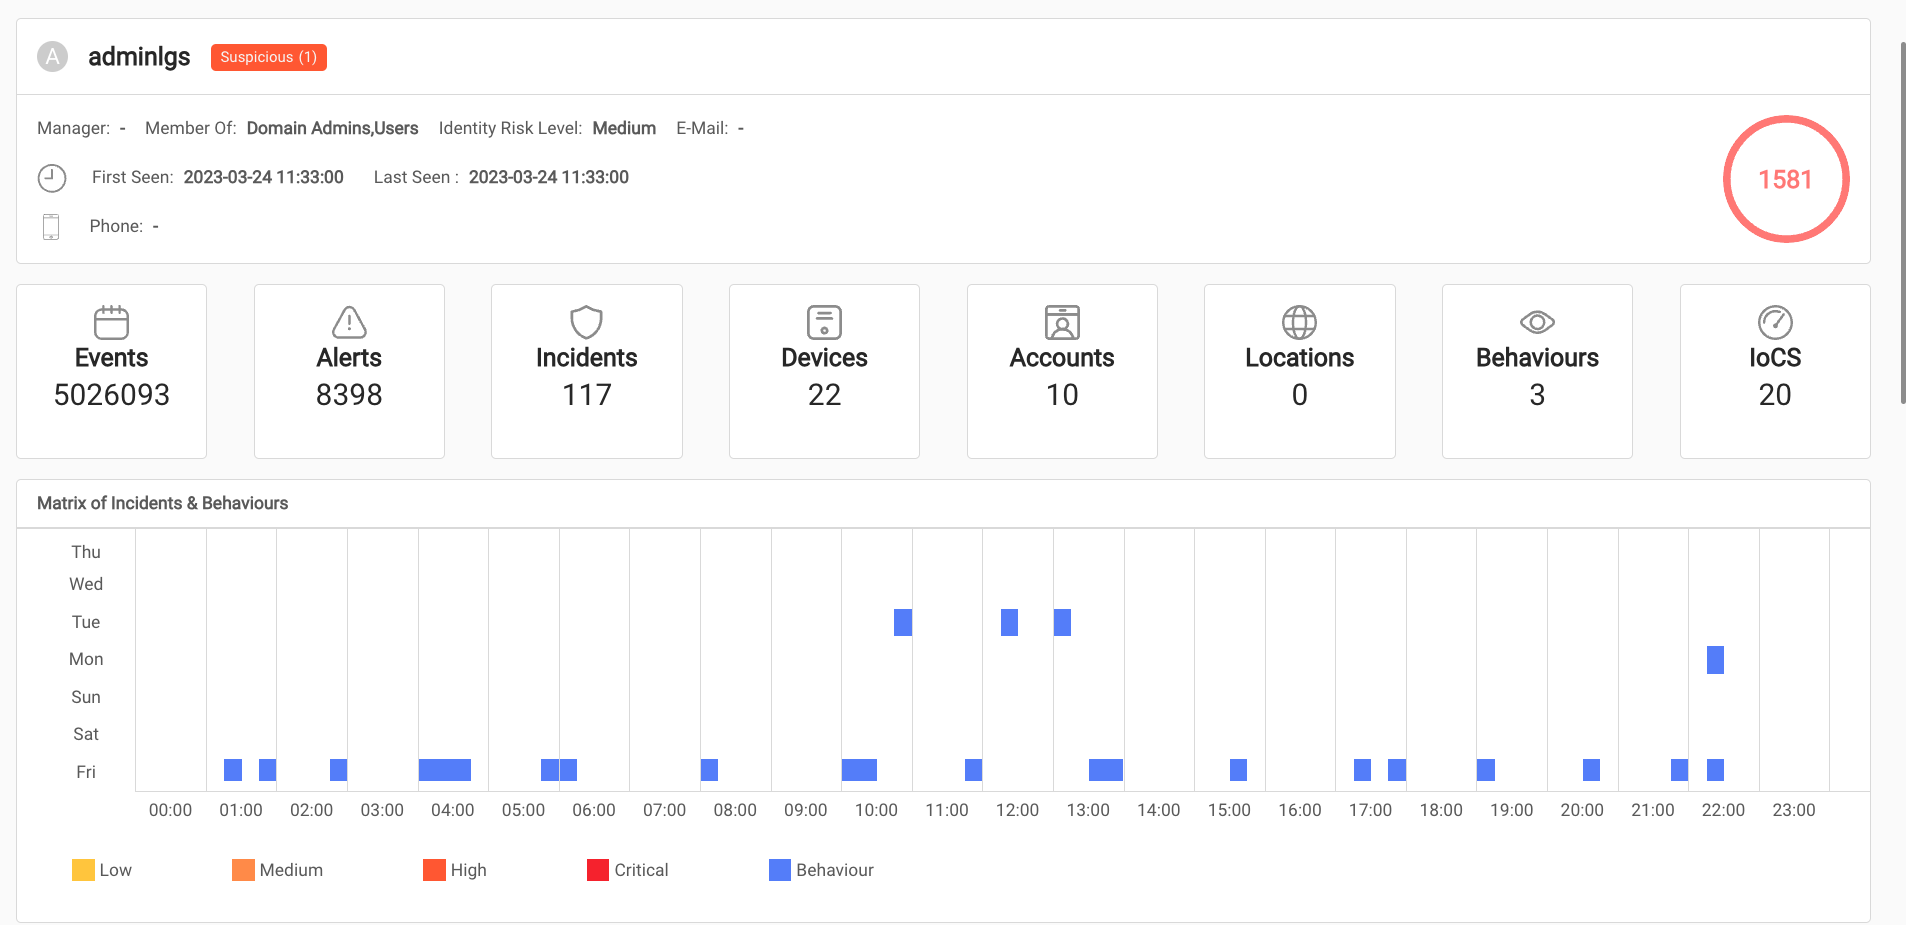Screen dimensions: 1906x925
Task: Click the First Seen timestamp 2023-03-24 11:33:00
Action: [263, 177]
